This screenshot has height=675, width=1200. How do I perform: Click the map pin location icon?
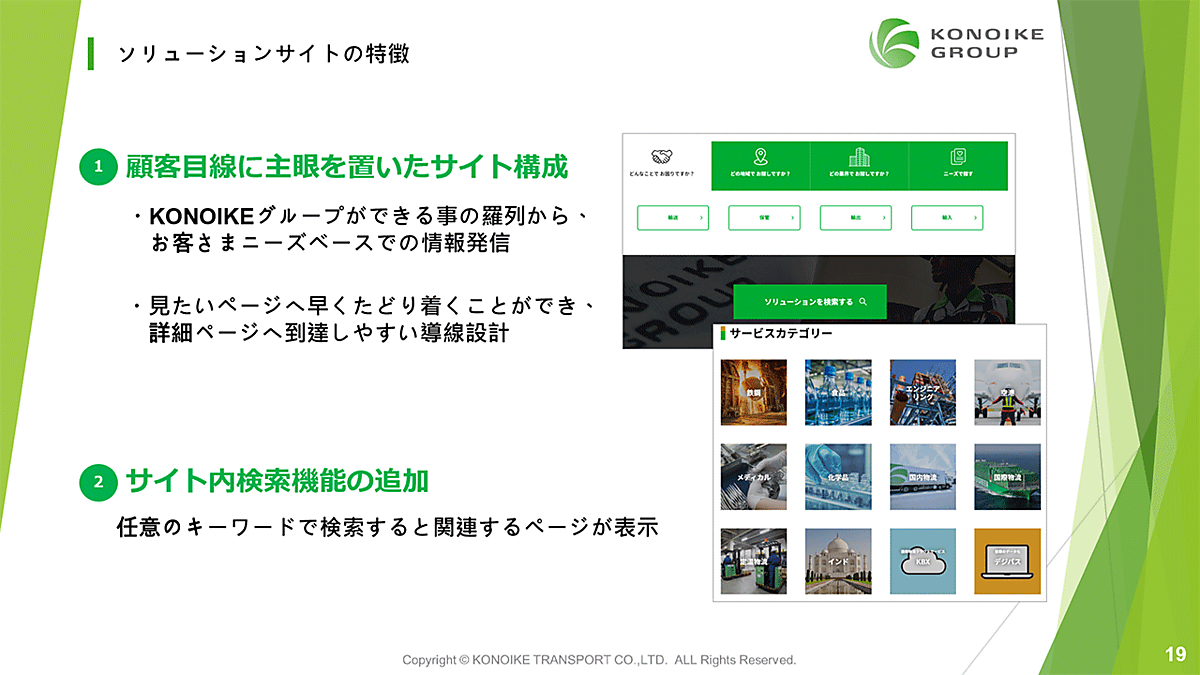[760, 157]
